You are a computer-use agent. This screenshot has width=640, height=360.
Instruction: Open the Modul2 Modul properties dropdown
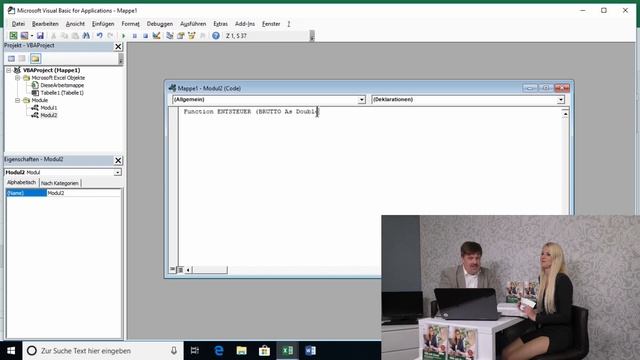pos(118,173)
